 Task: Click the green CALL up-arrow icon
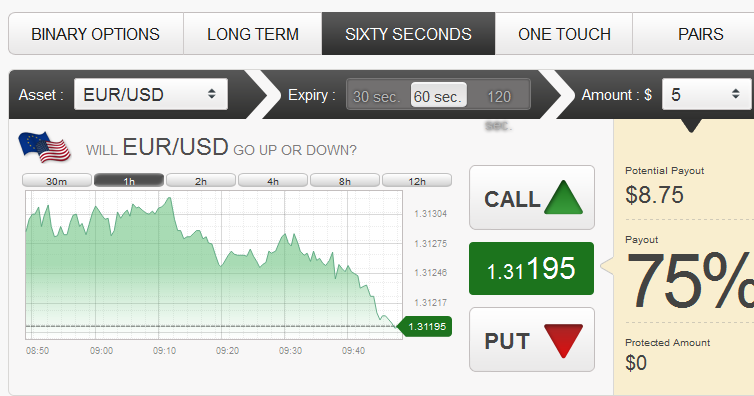(563, 197)
